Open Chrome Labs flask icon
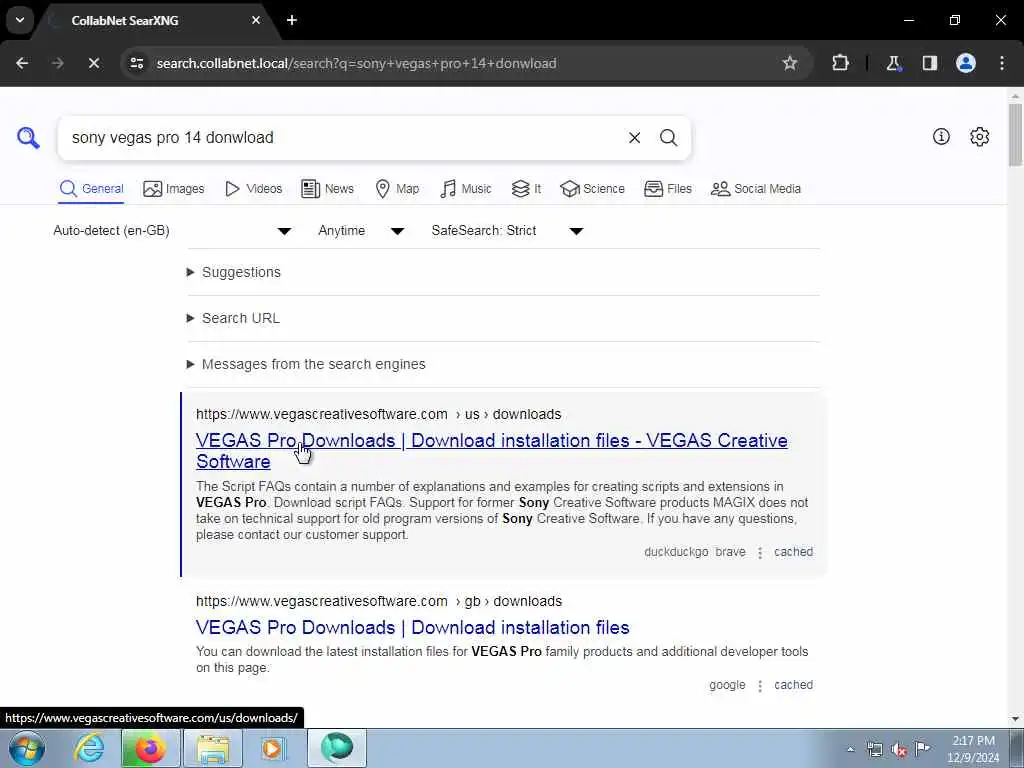The height and width of the screenshot is (768, 1024). (x=893, y=63)
